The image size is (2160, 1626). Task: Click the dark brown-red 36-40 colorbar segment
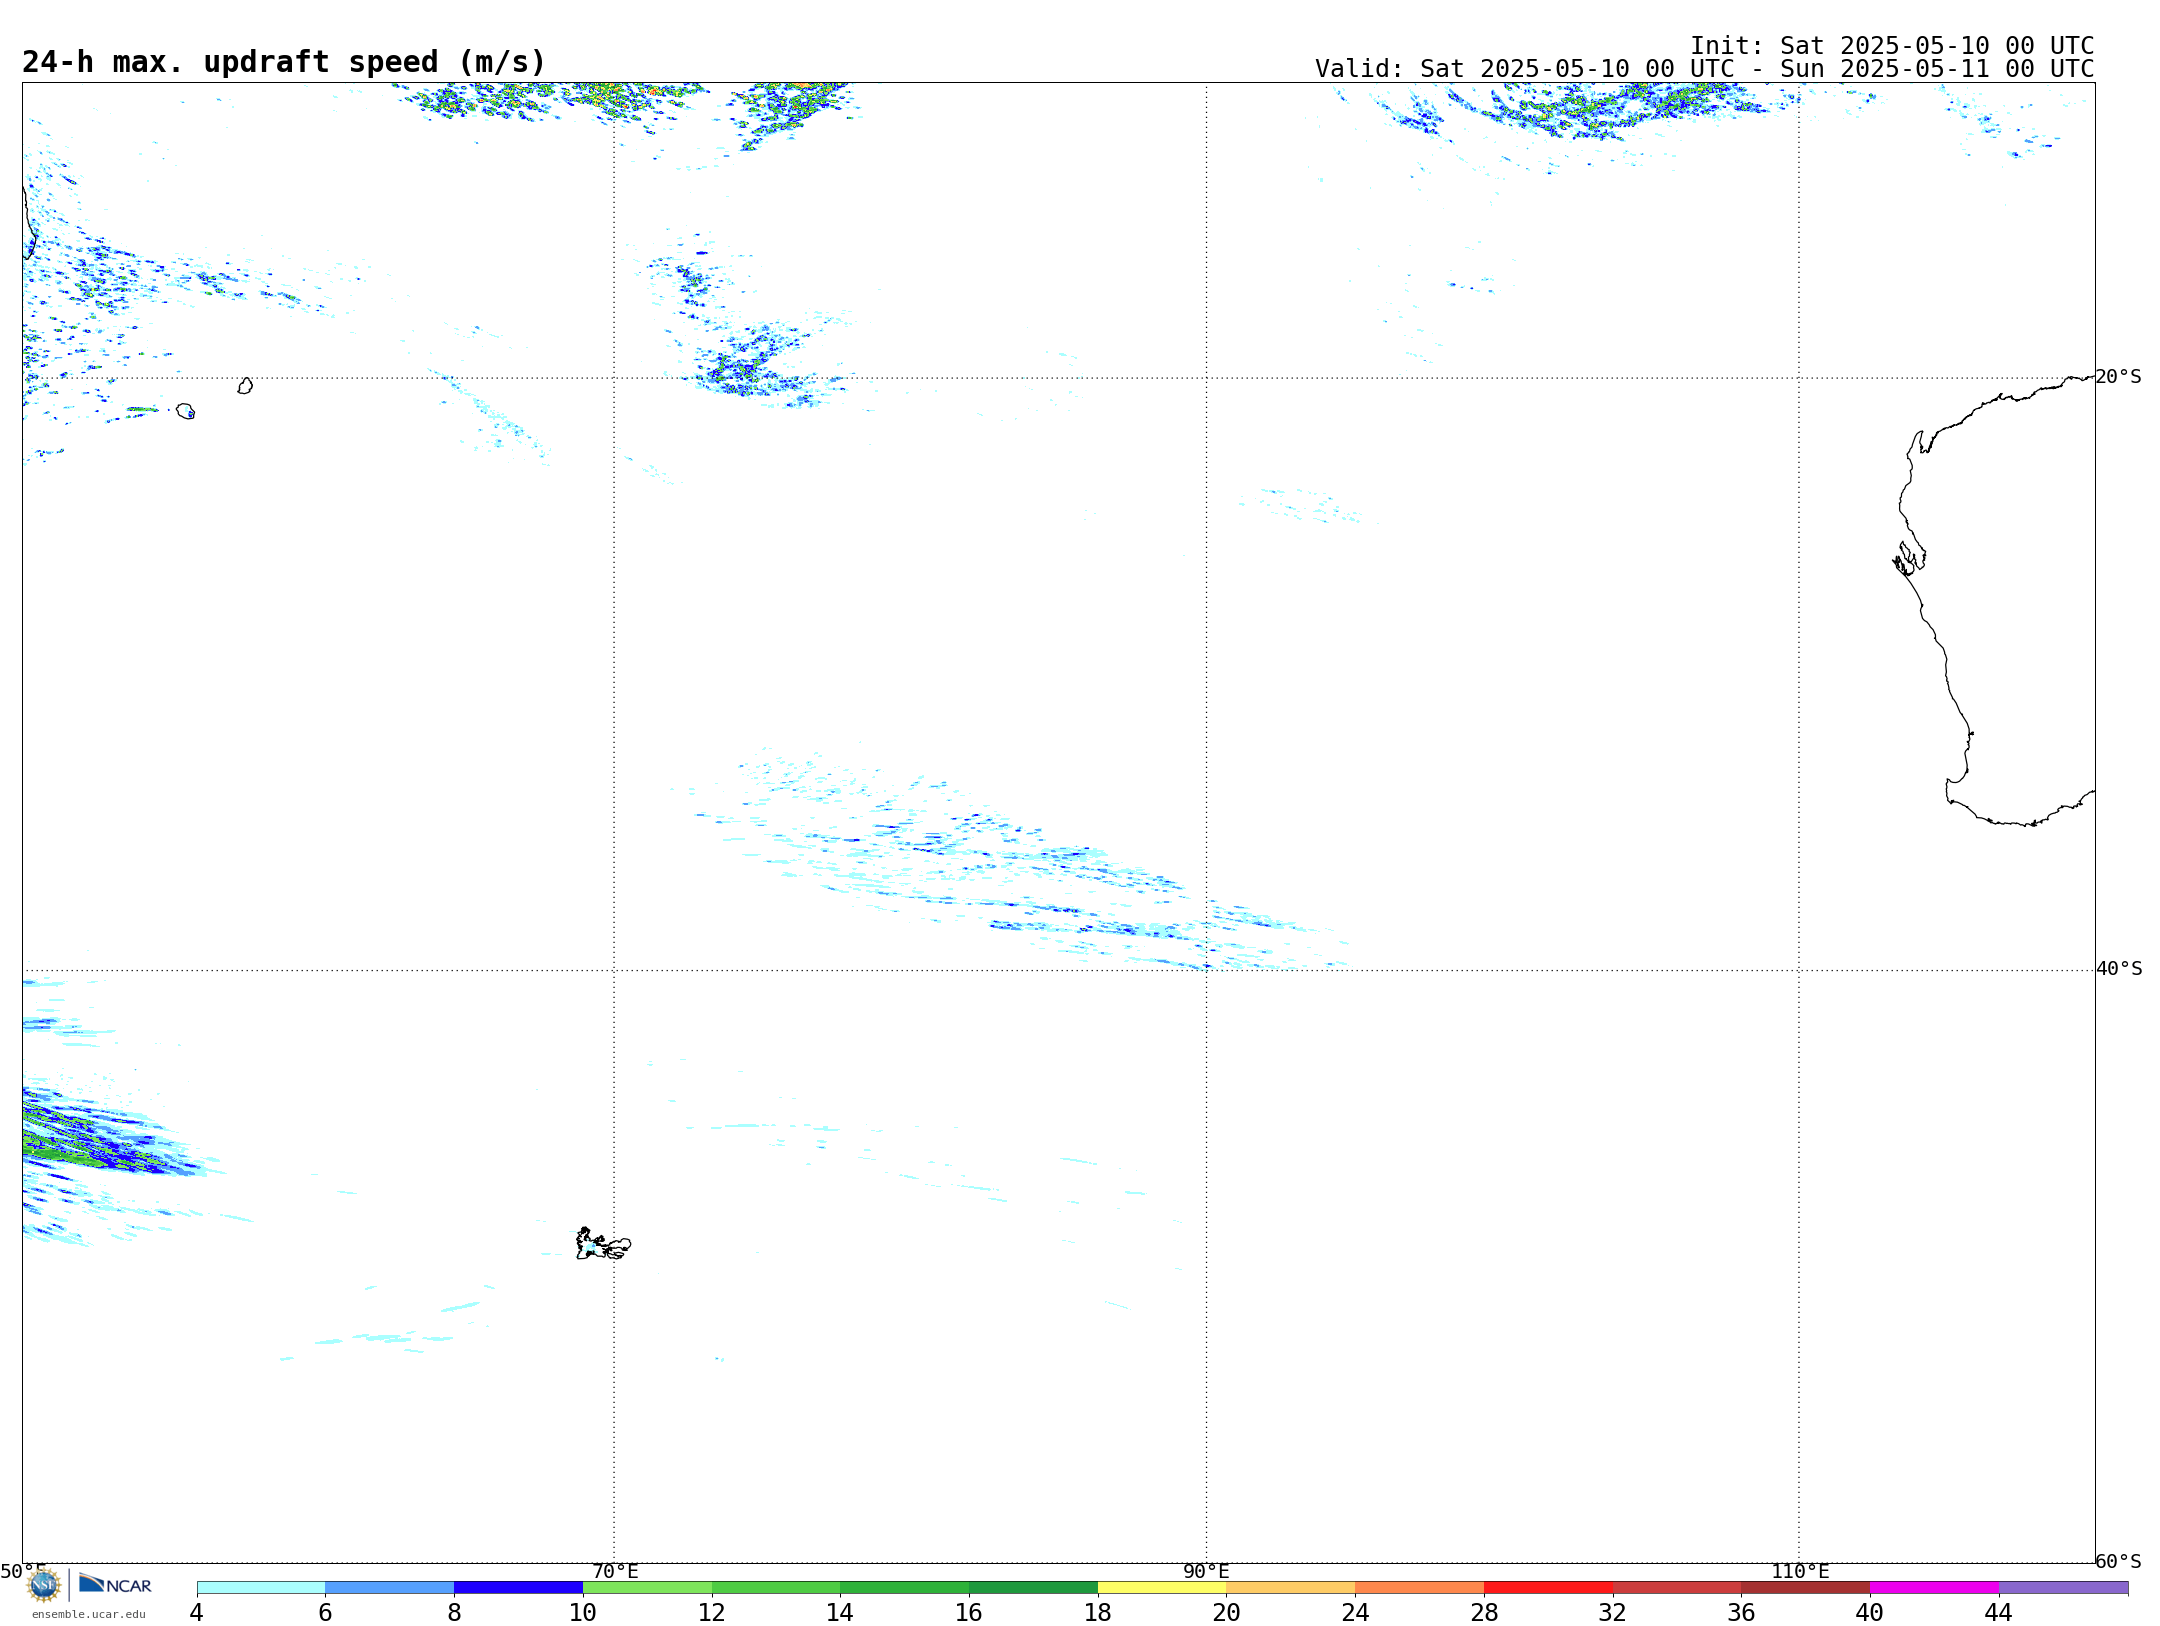[x=1805, y=1587]
